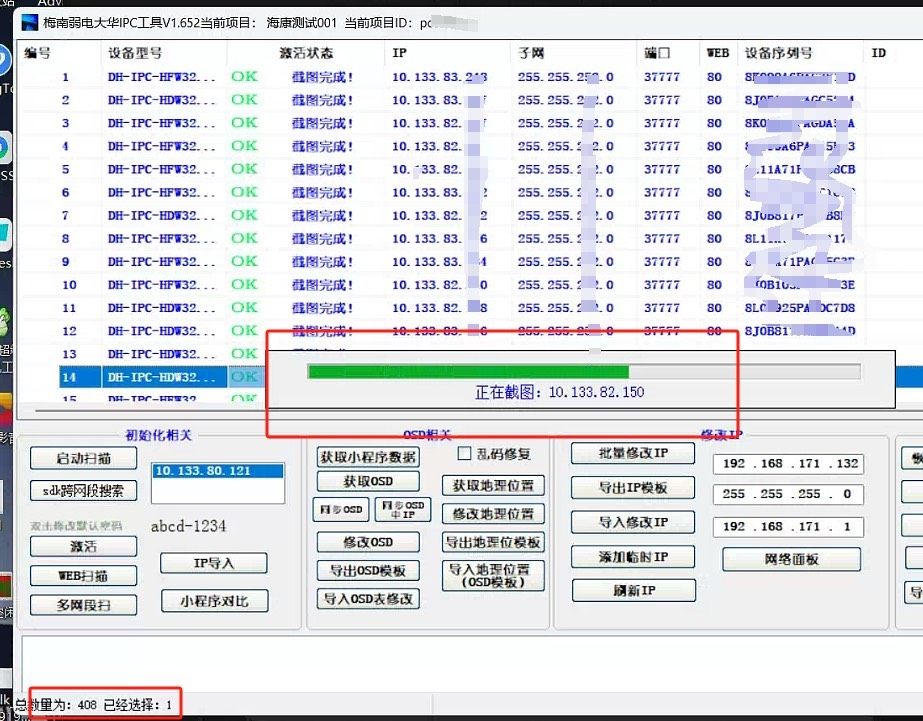Click 导出地理位模板
The image size is (923, 721).
(493, 542)
